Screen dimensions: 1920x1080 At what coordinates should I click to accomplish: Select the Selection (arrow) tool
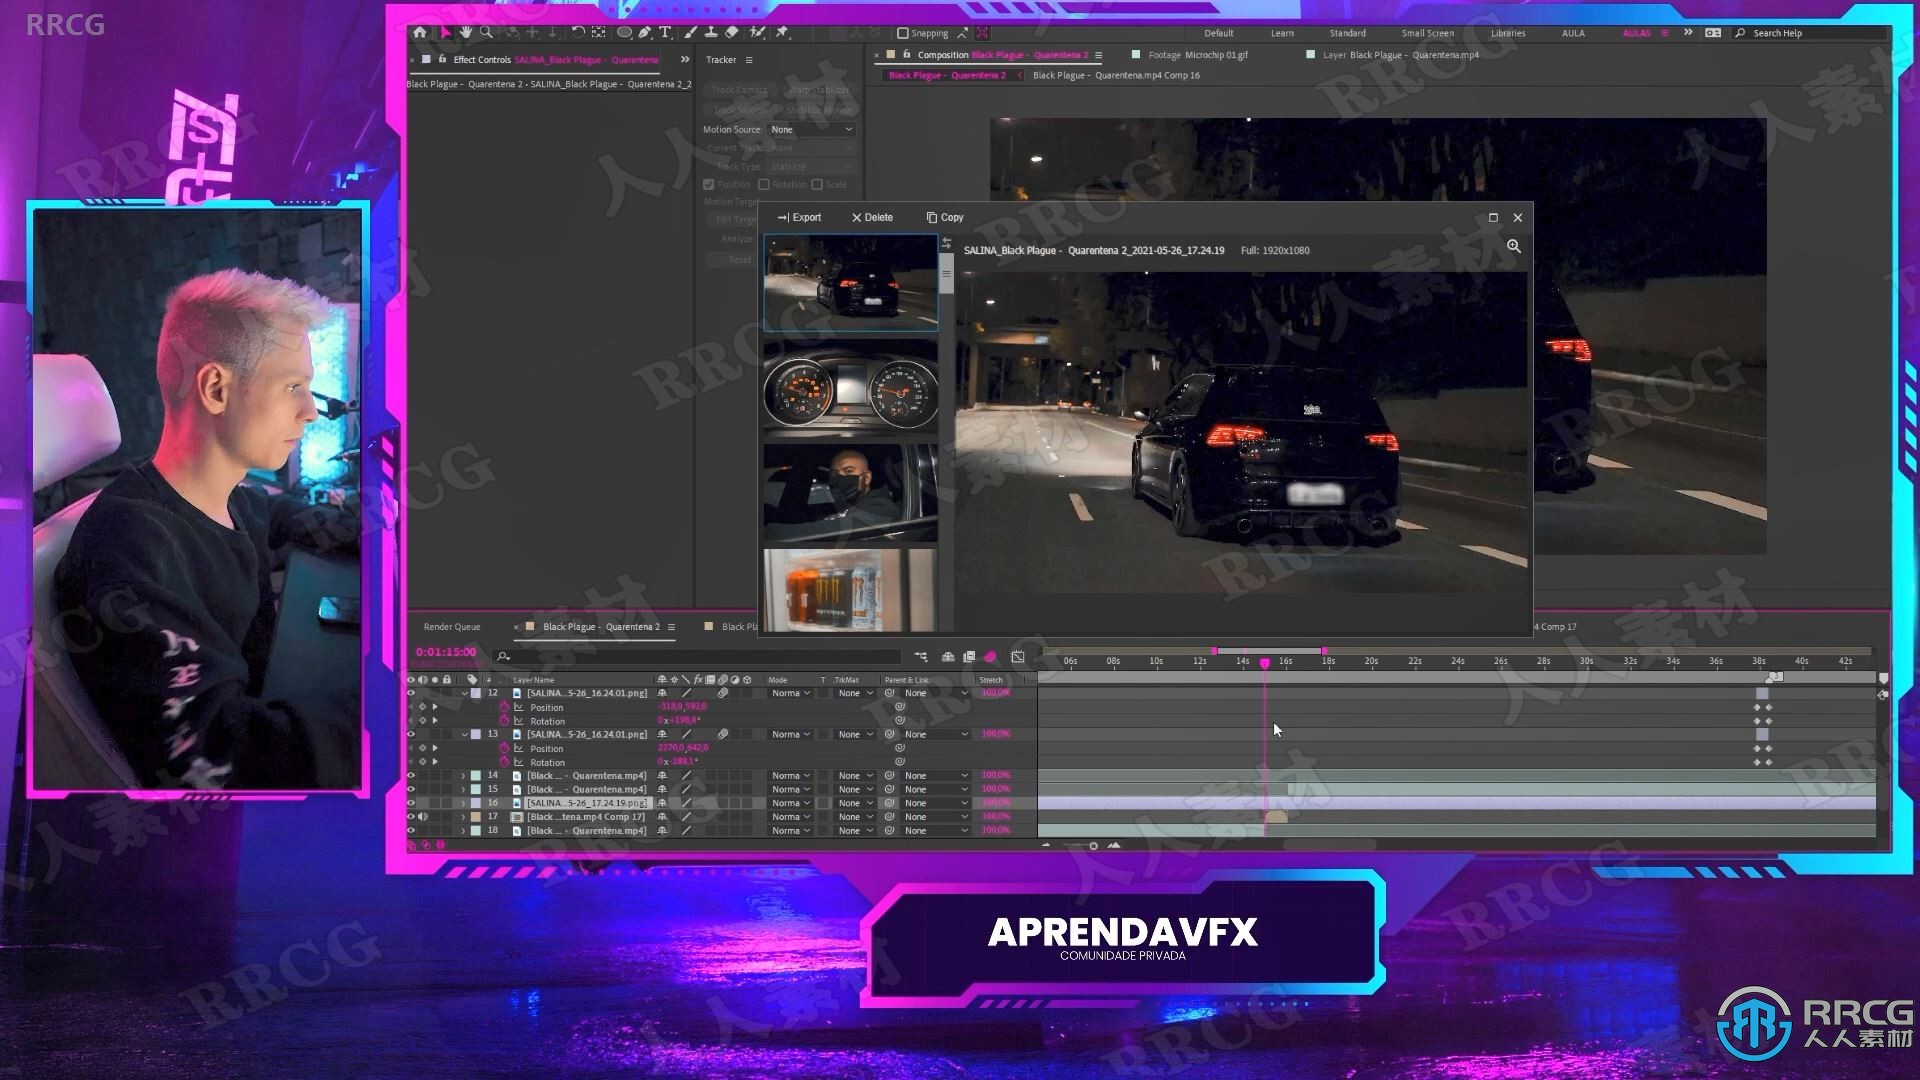(x=446, y=32)
